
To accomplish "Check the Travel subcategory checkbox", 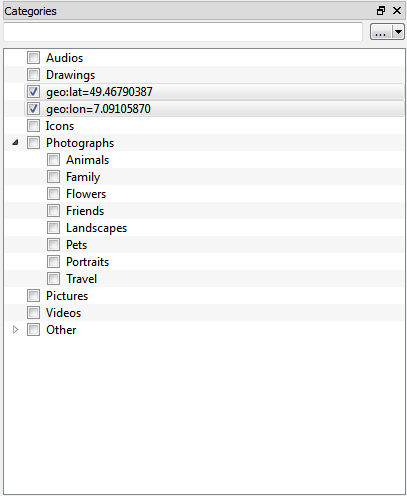I will (53, 279).
